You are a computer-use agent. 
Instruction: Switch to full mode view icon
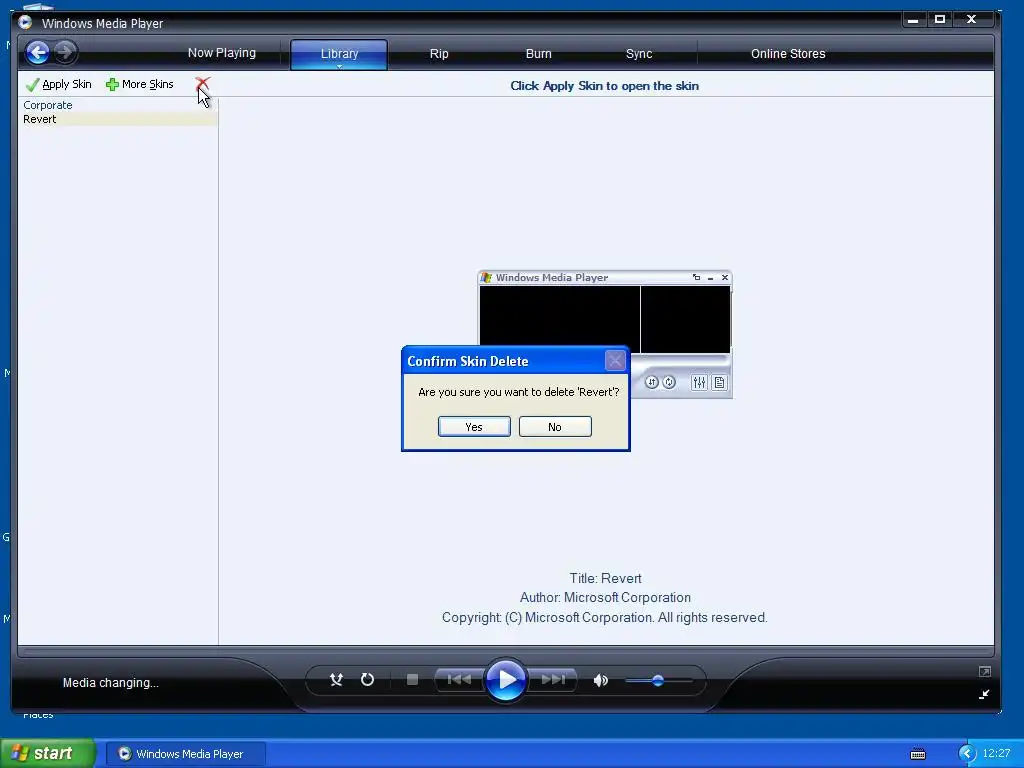tap(985, 671)
